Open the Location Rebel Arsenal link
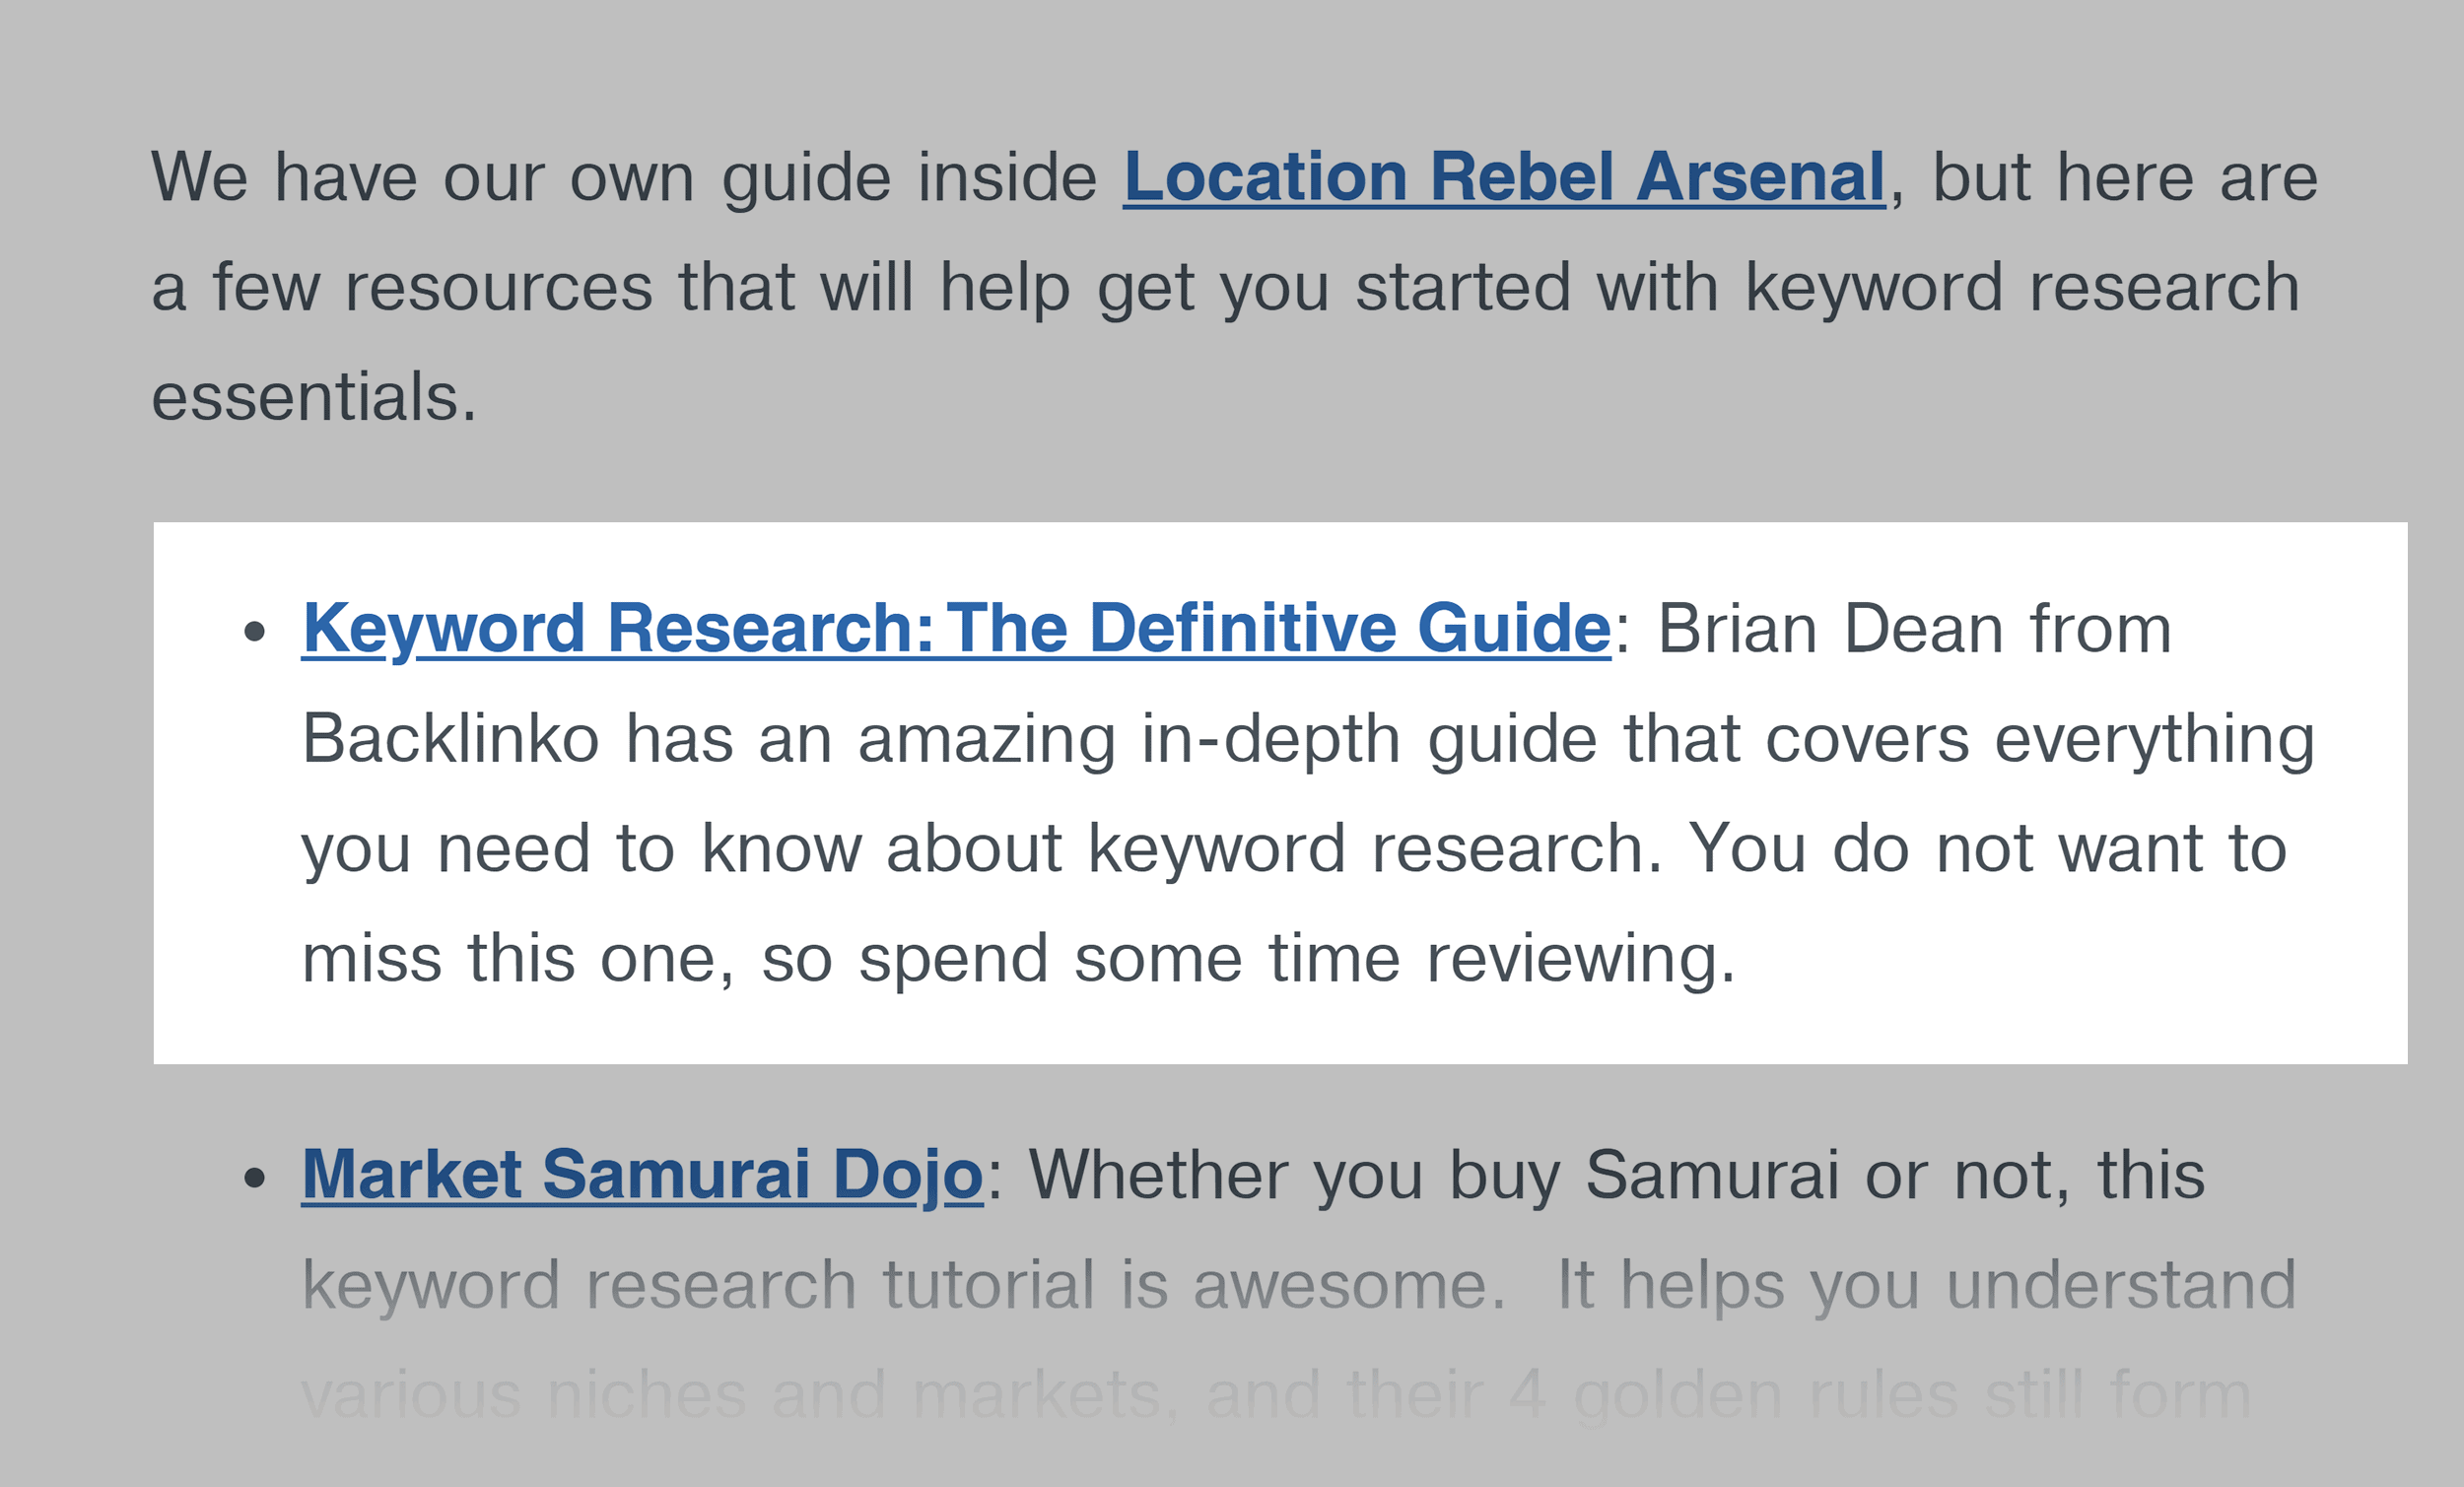 click(1504, 177)
